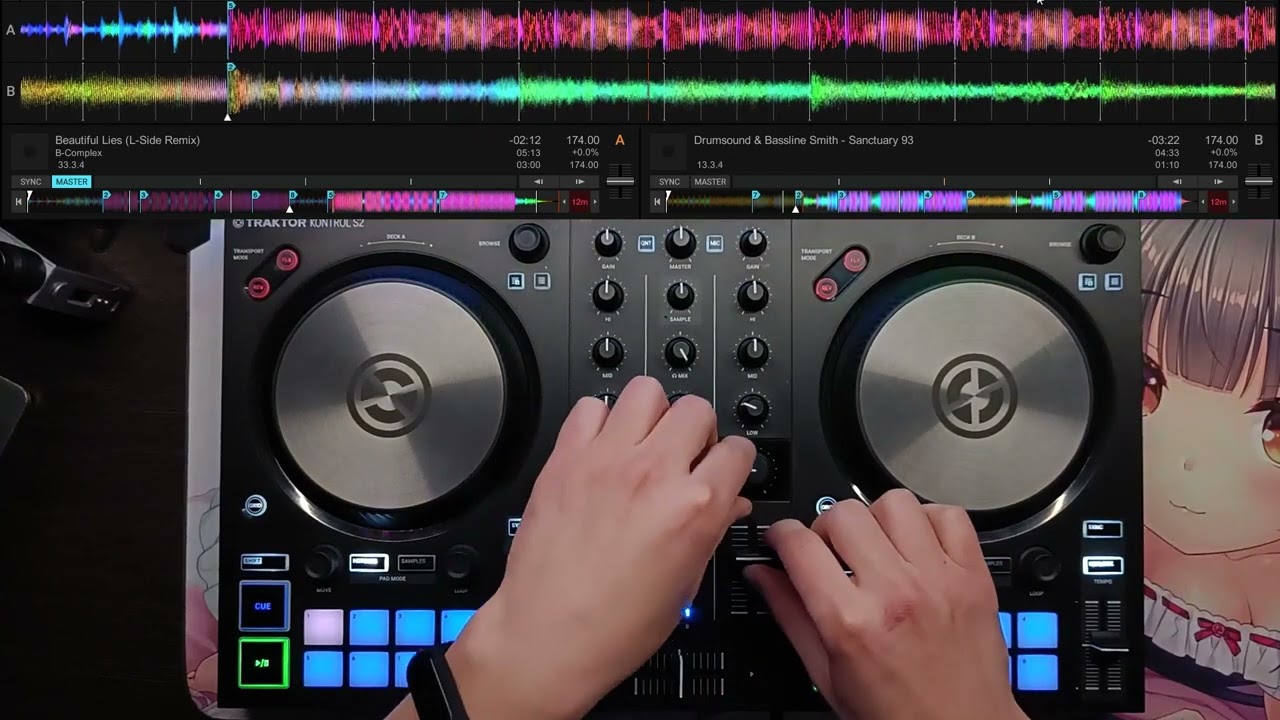Click the Drumsound & Bassline Smith - Sanctuary 93 title
Screen dimensions: 1280x720
pos(804,140)
